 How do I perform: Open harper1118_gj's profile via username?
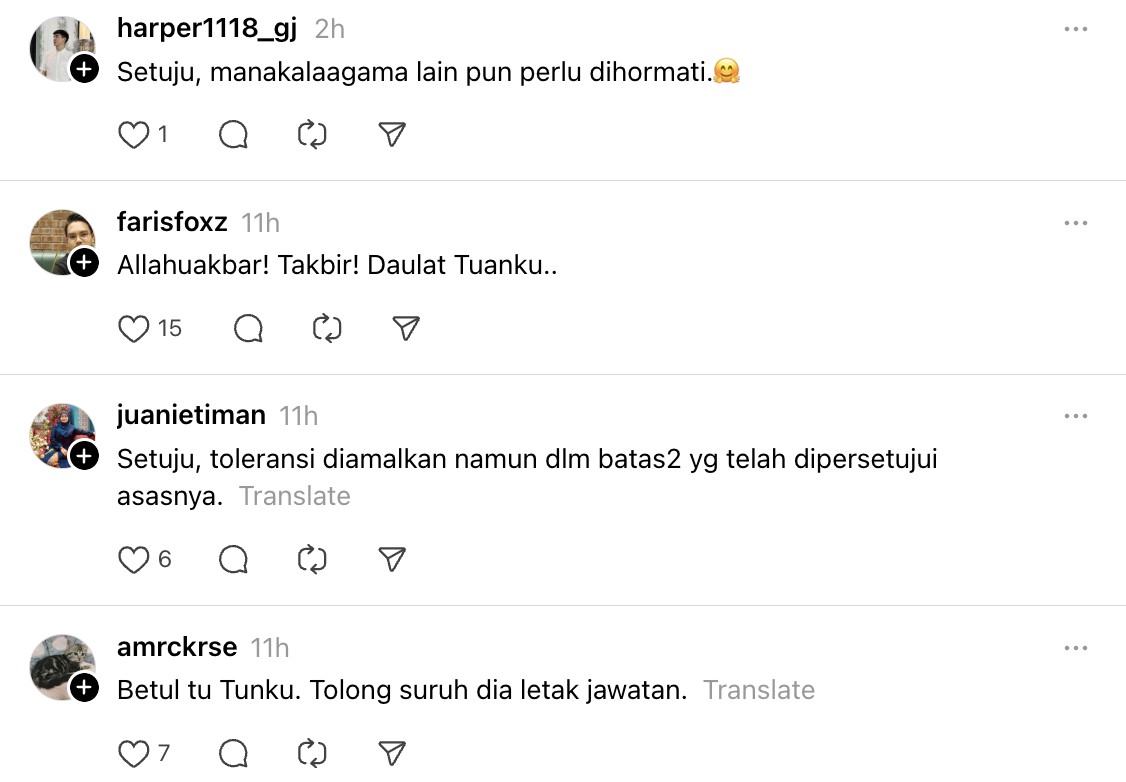click(x=207, y=29)
